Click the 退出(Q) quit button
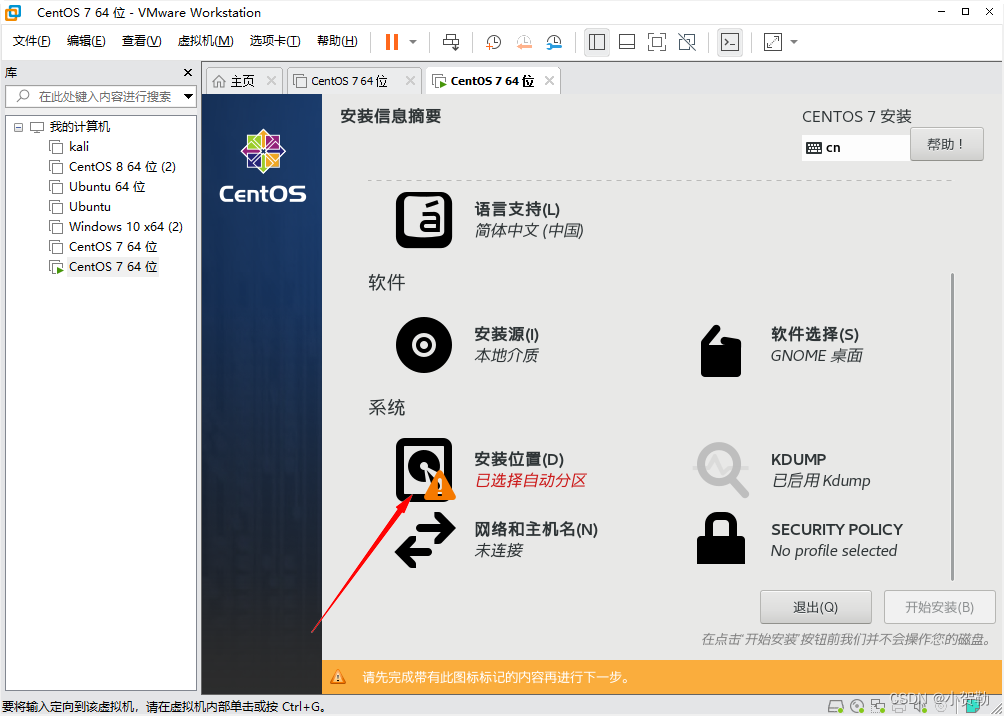The width and height of the screenshot is (1004, 716). click(816, 607)
